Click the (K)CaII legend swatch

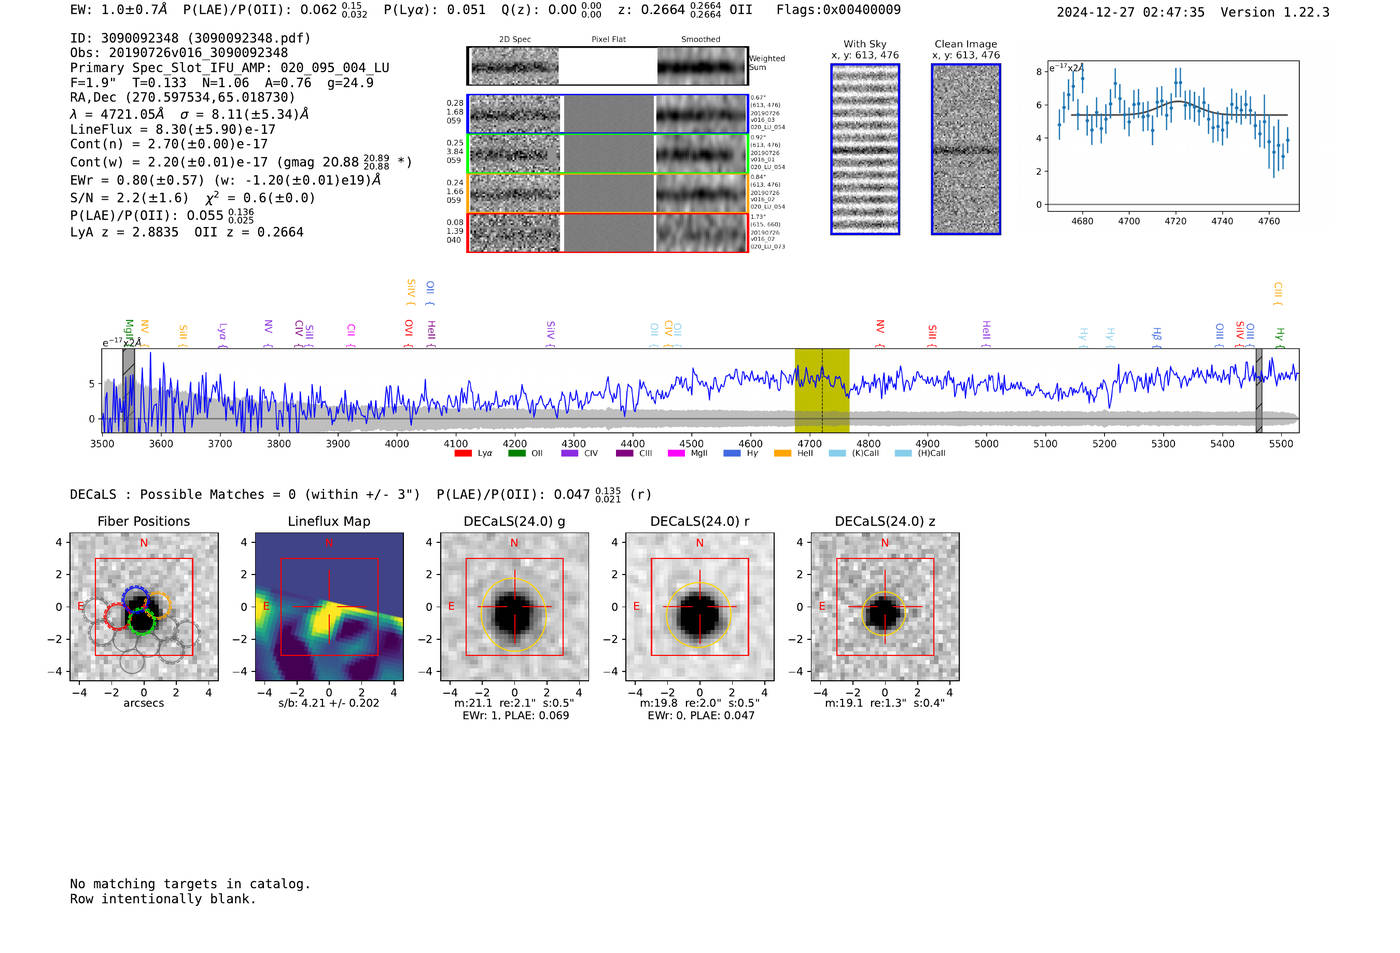coord(838,453)
